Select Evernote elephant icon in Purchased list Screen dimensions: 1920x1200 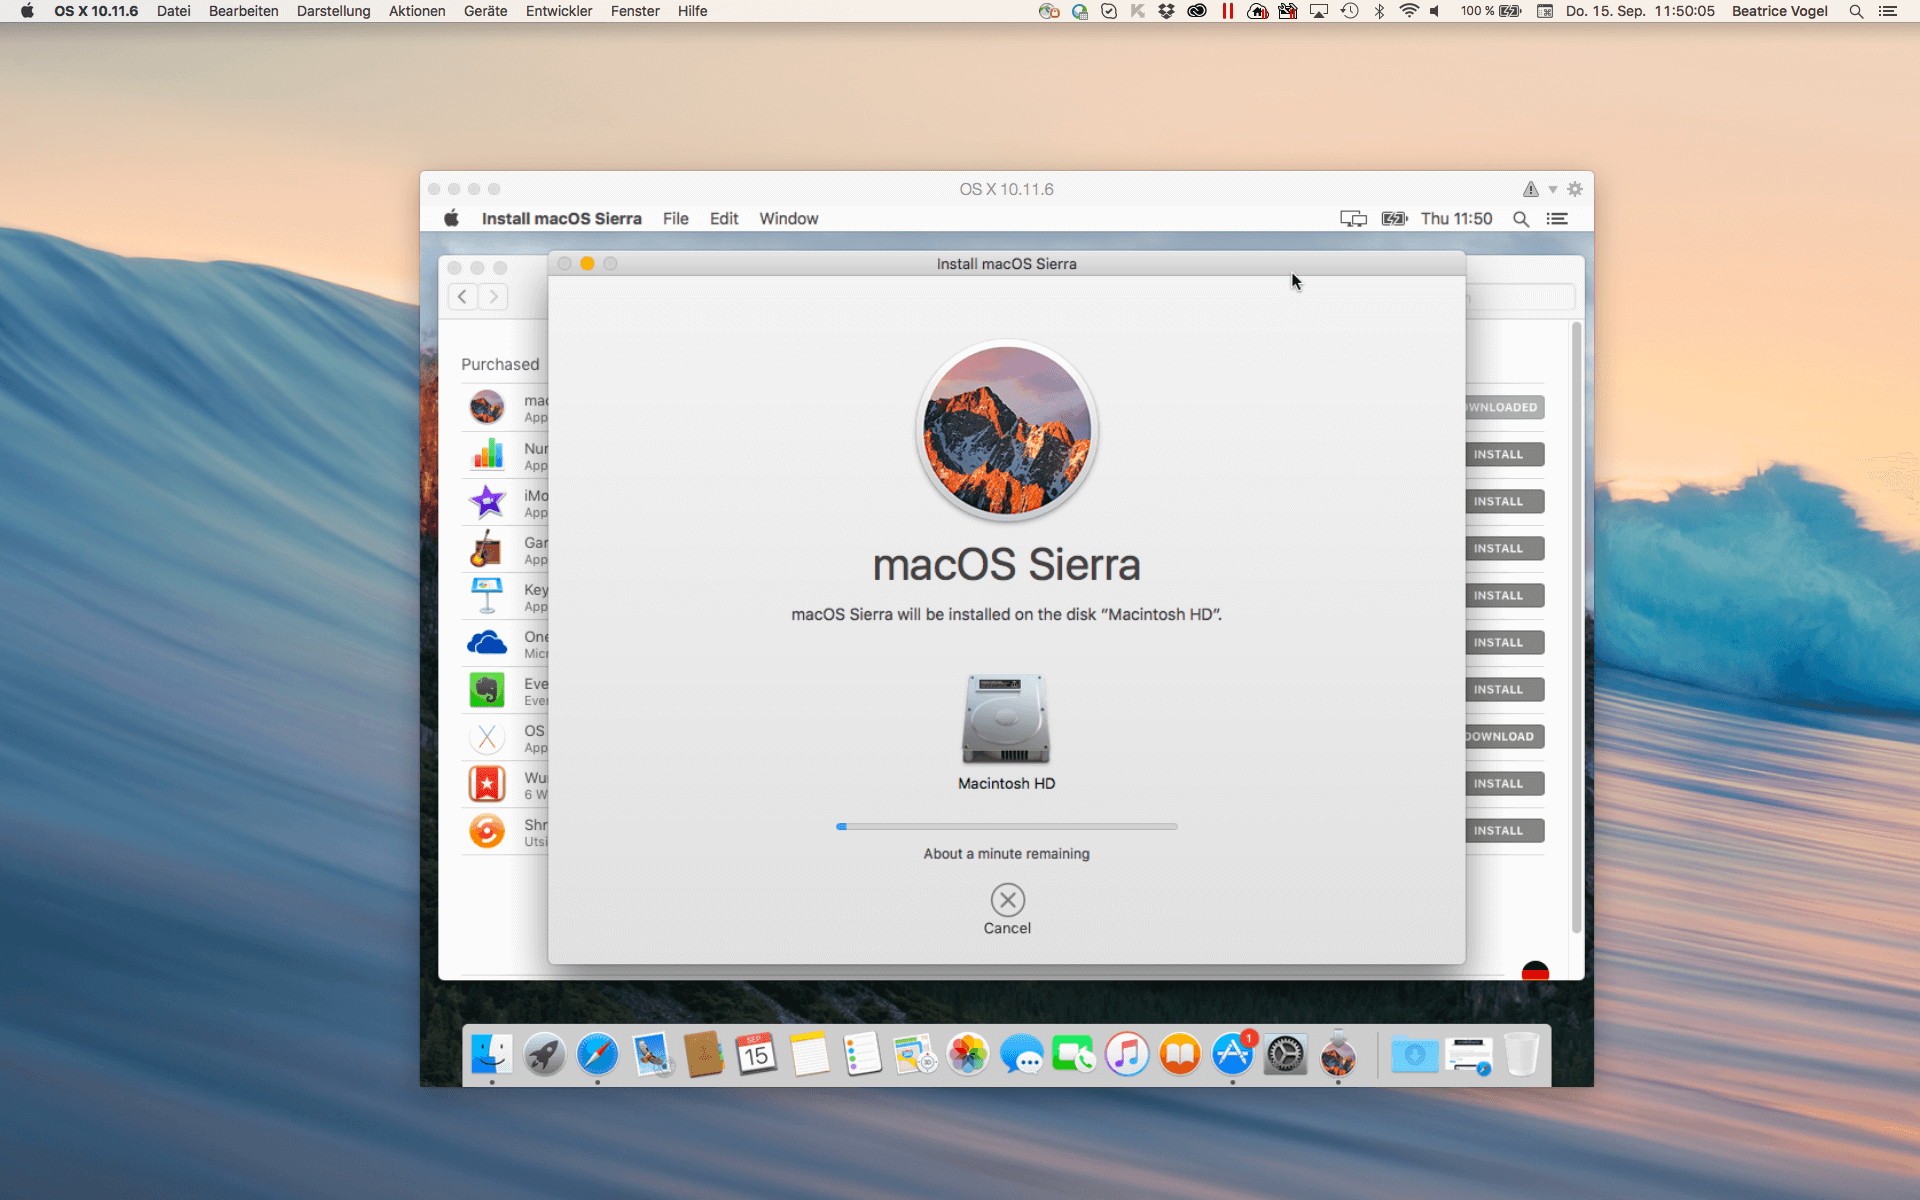pos(487,690)
